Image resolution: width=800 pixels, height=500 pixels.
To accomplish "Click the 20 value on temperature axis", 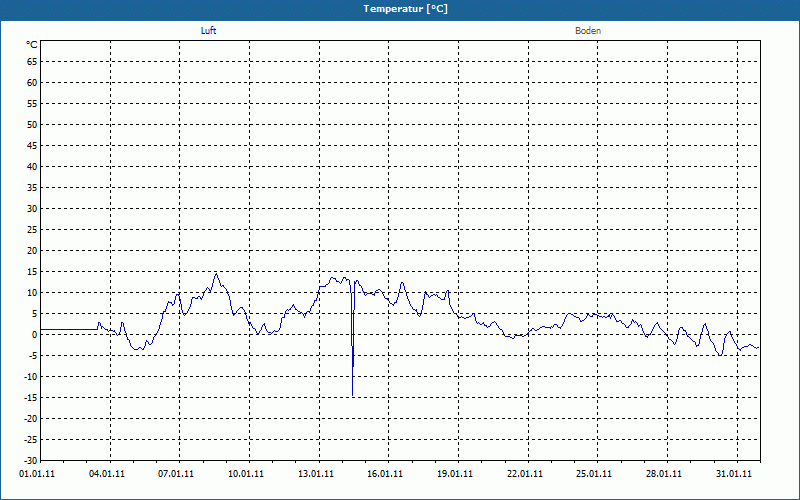I will coord(32,251).
